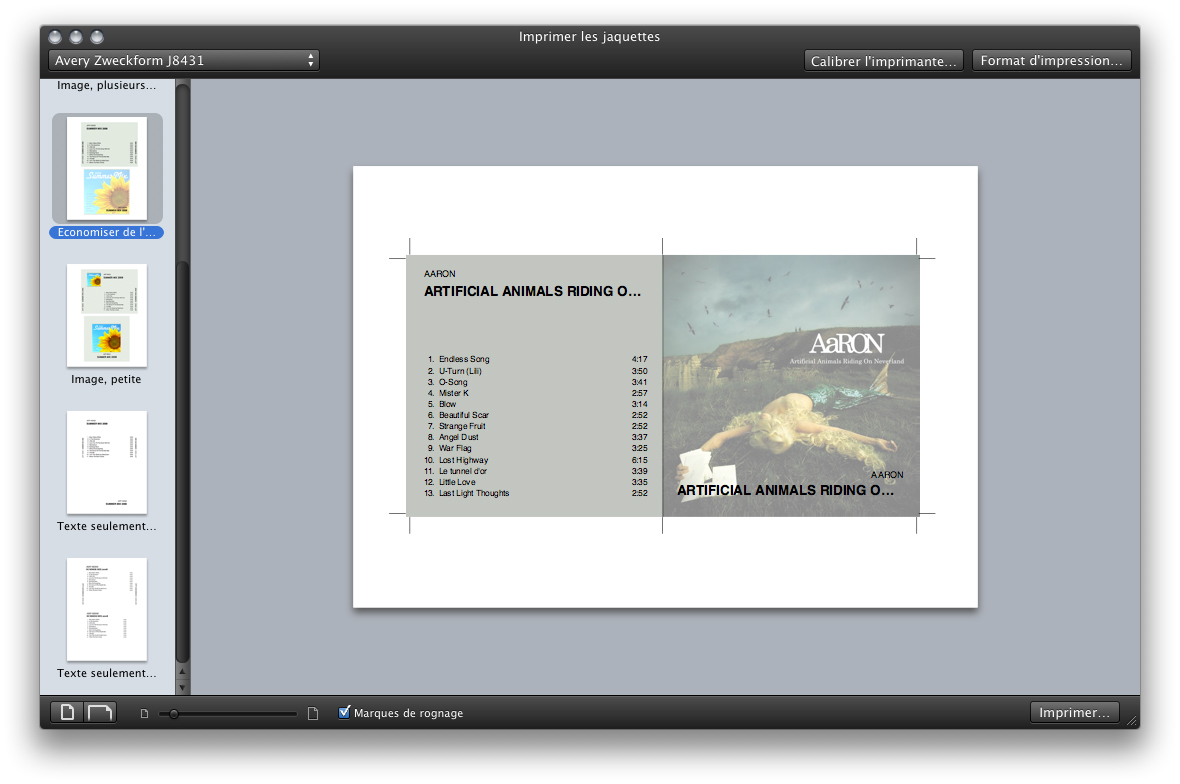
Task: Click album title above the track list
Action: 532,291
